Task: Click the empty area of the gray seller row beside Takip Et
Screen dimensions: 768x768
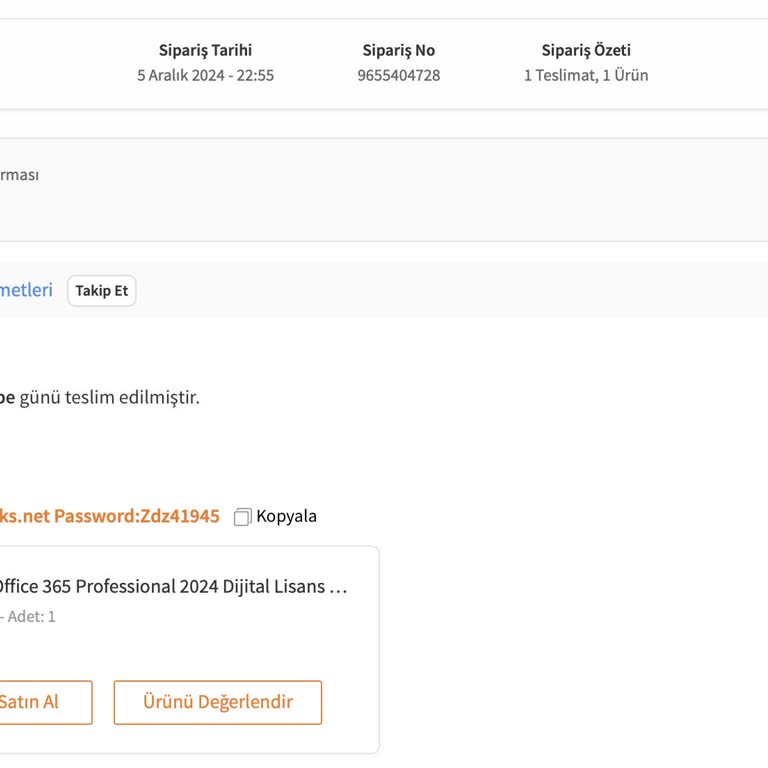Action: click(450, 290)
